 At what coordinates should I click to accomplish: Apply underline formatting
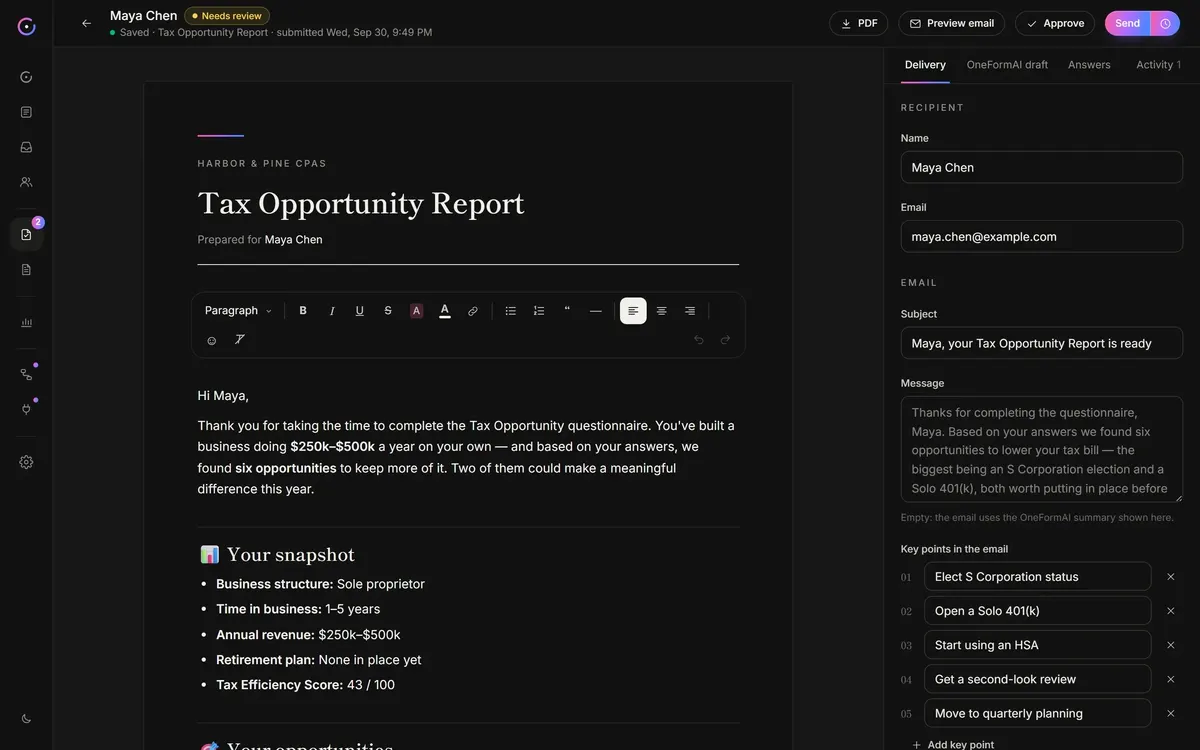click(360, 311)
